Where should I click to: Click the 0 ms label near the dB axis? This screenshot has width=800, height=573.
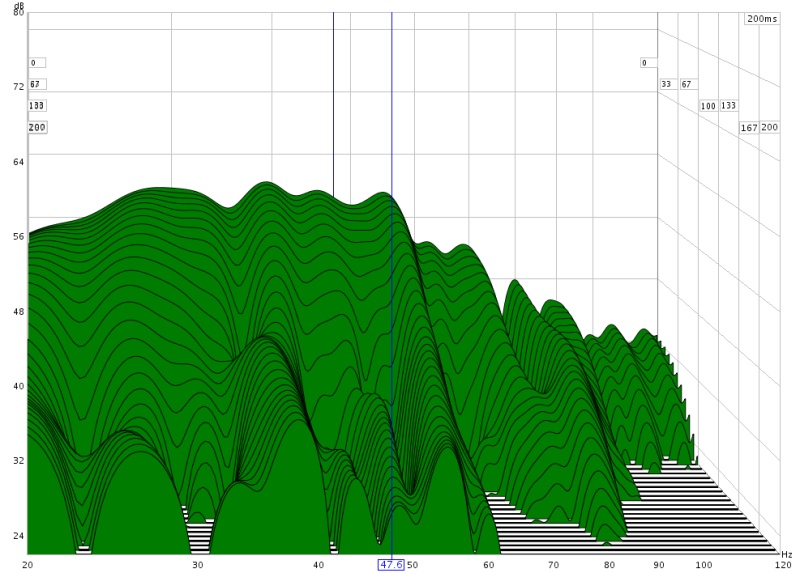pyautogui.click(x=33, y=63)
